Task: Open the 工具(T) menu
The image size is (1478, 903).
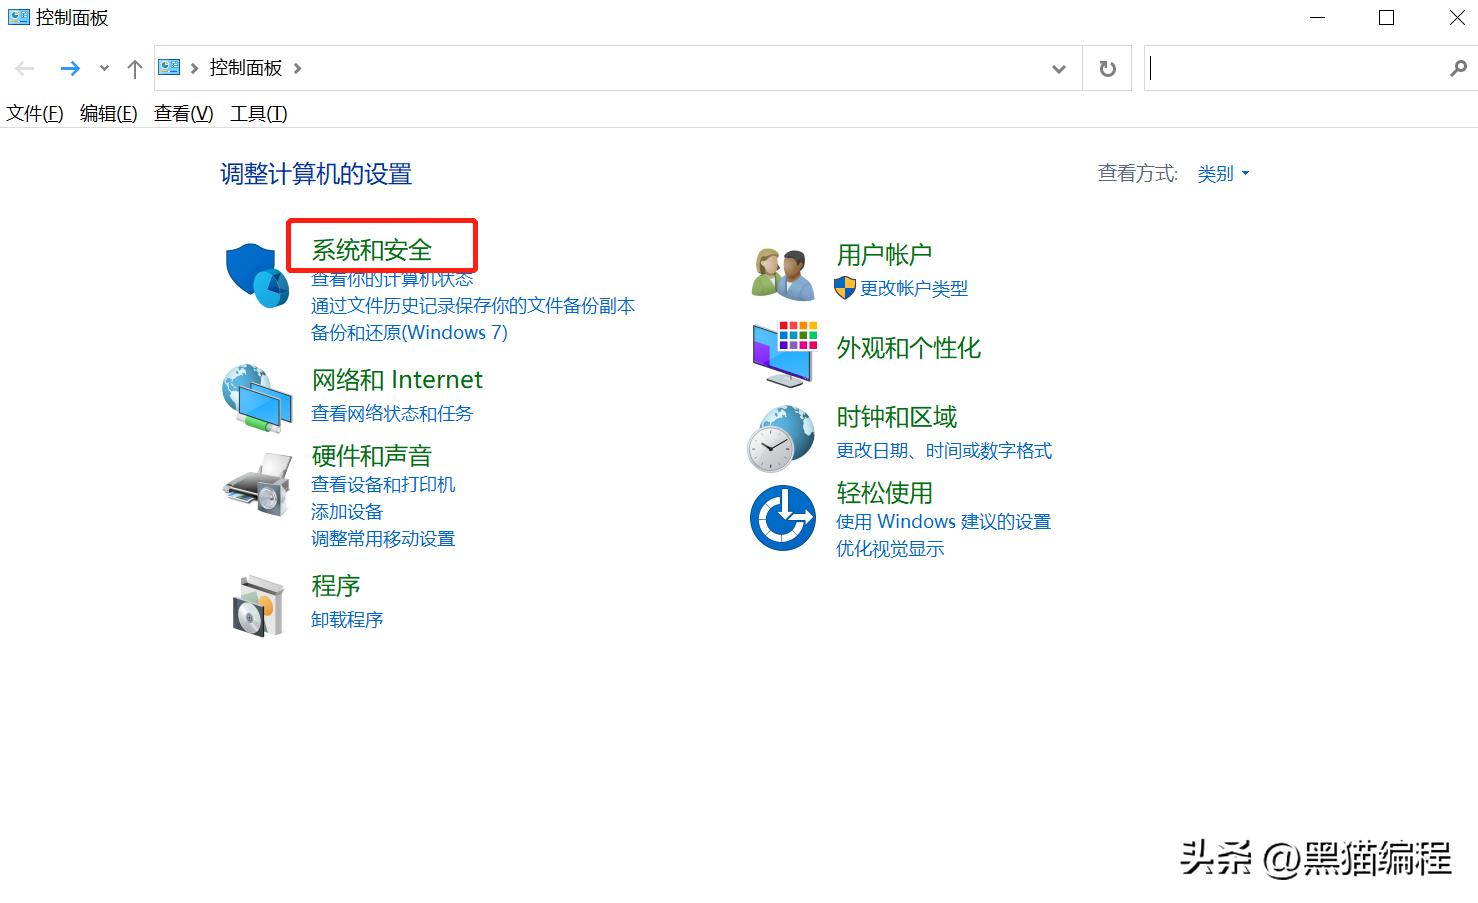Action: point(257,113)
